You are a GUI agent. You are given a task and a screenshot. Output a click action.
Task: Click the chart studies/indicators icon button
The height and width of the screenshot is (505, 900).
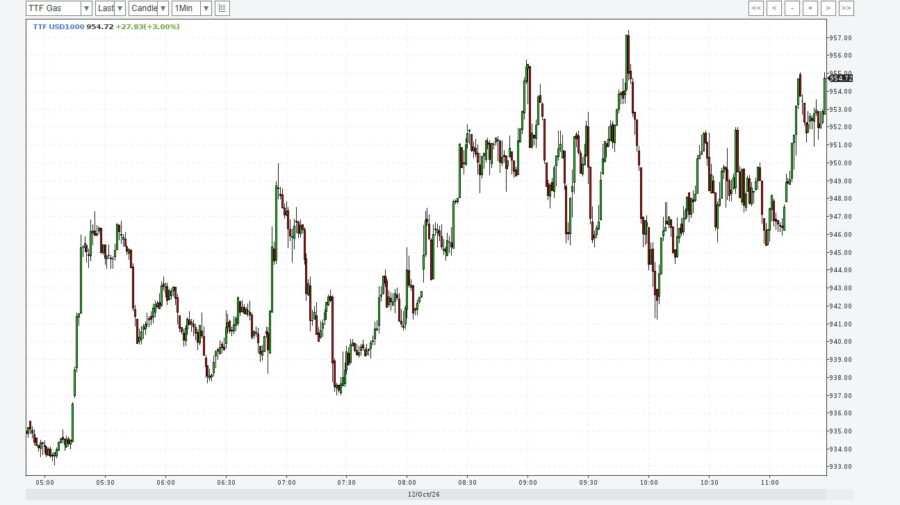[x=222, y=8]
